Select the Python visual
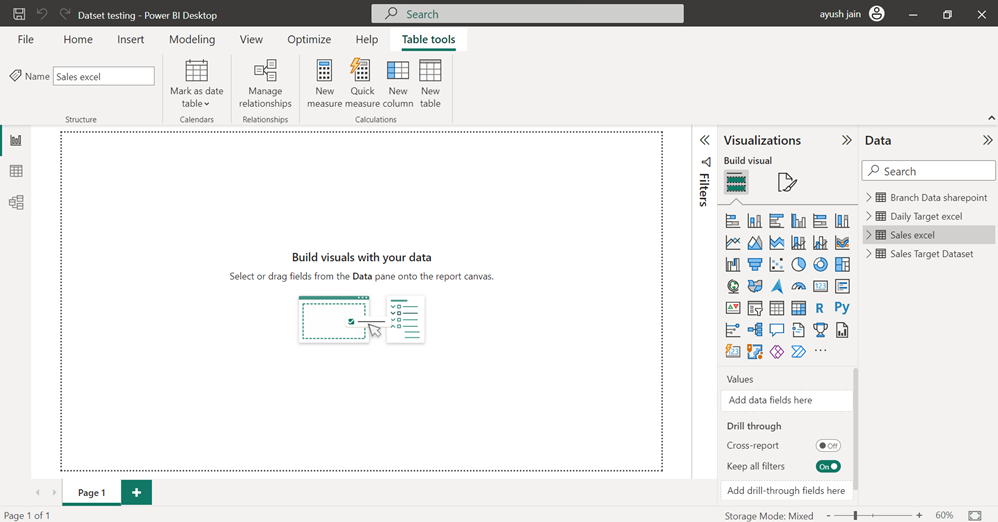The image size is (998, 522). click(x=842, y=308)
